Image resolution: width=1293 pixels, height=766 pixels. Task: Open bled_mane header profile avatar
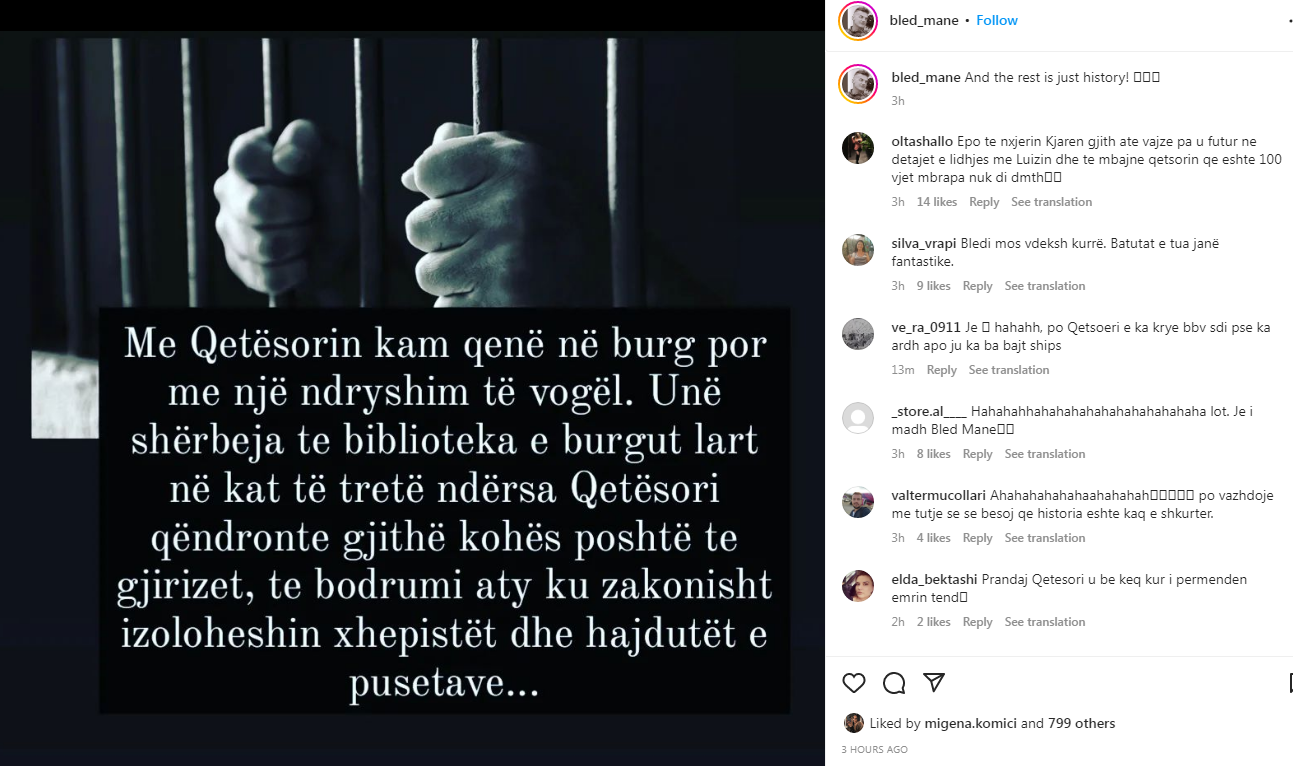pos(858,21)
